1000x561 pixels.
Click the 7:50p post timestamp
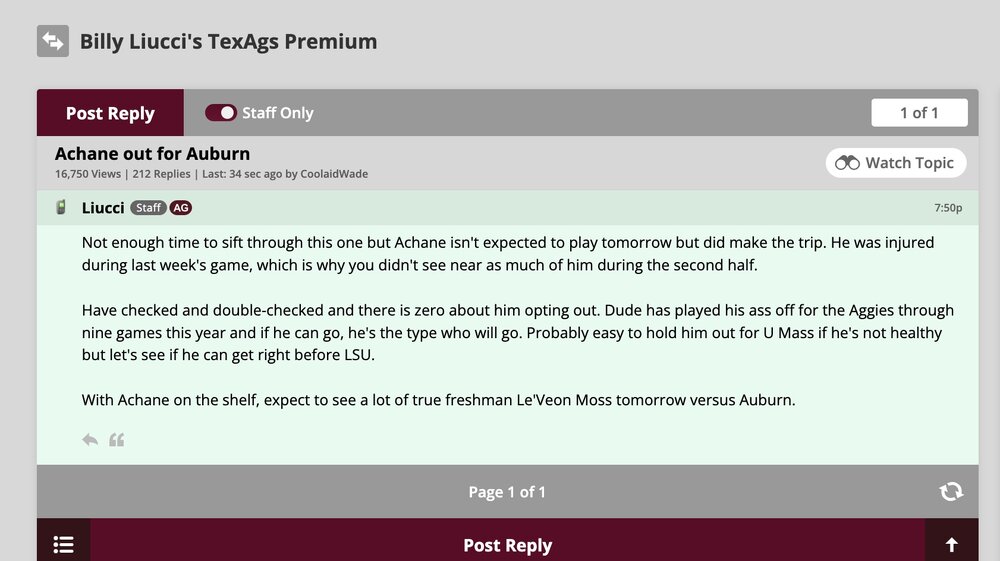coord(948,208)
